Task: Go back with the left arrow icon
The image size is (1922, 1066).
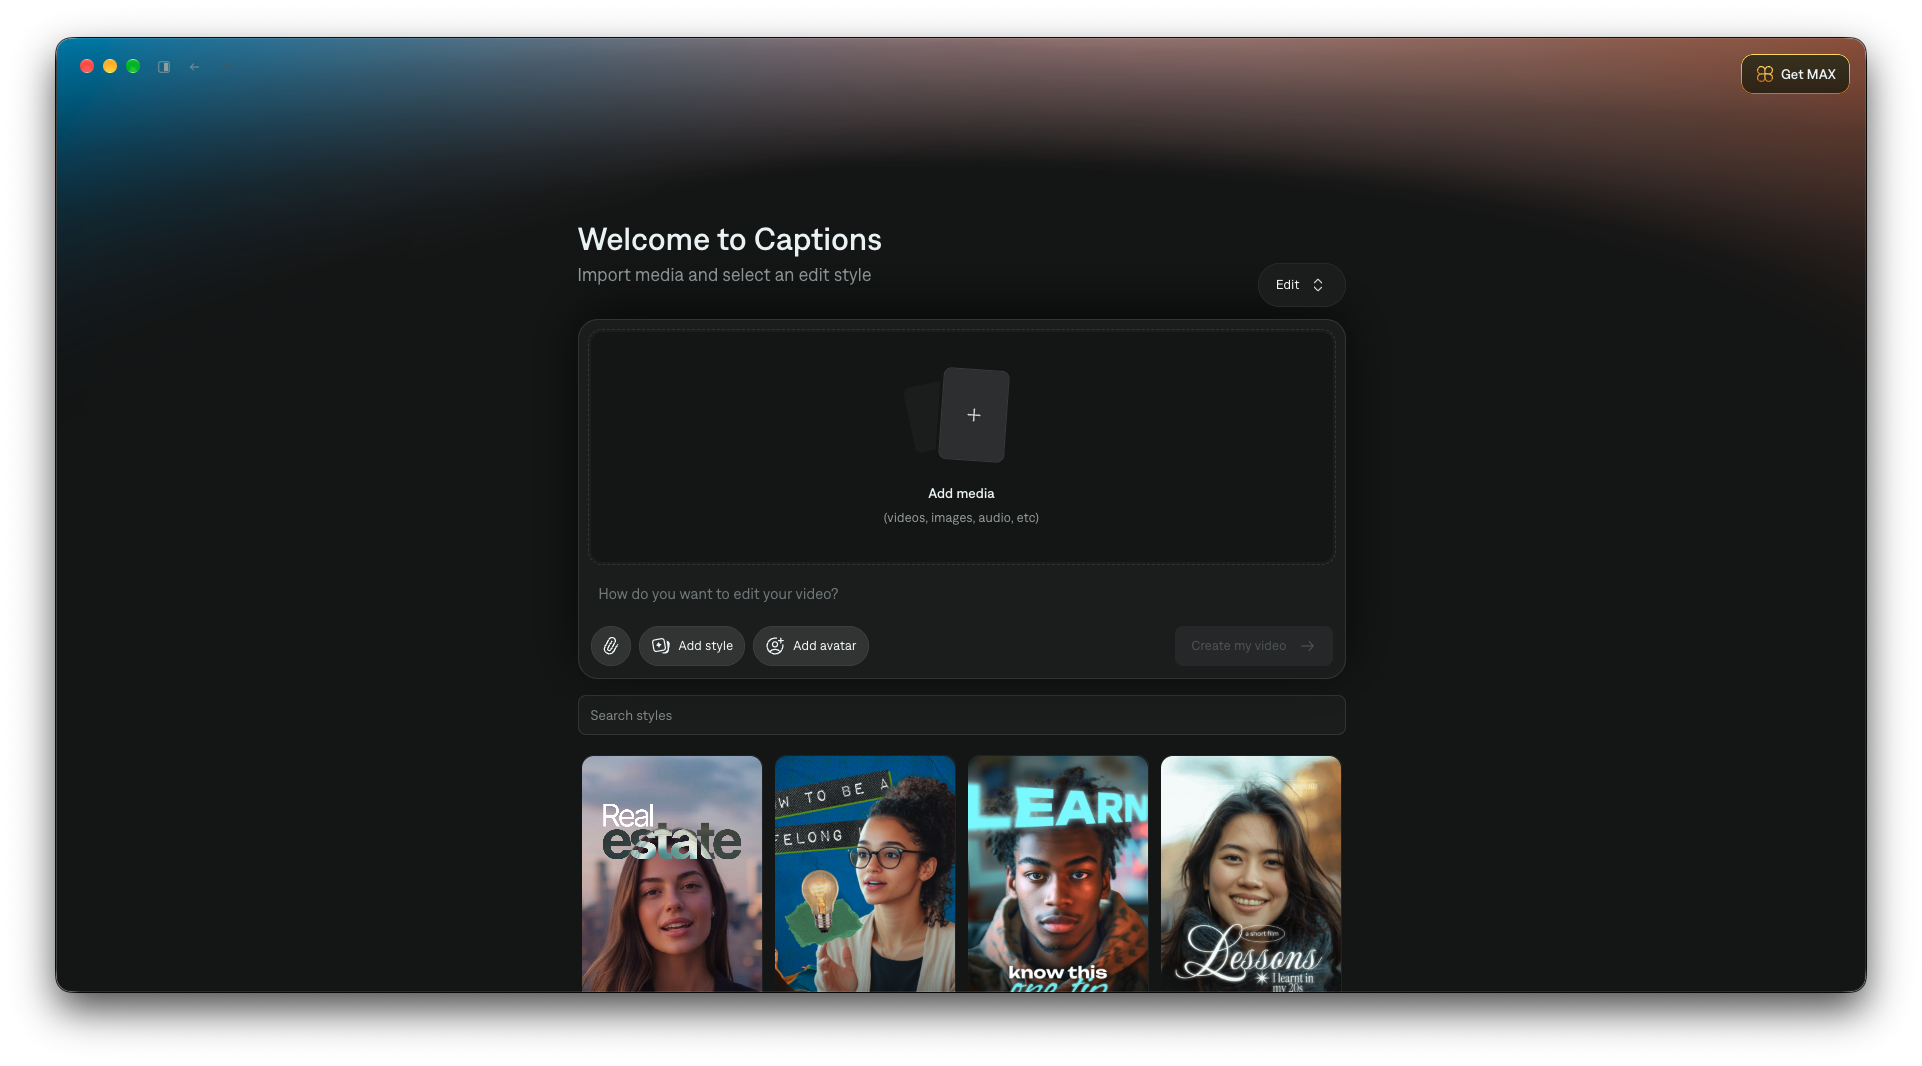Action: coord(195,67)
